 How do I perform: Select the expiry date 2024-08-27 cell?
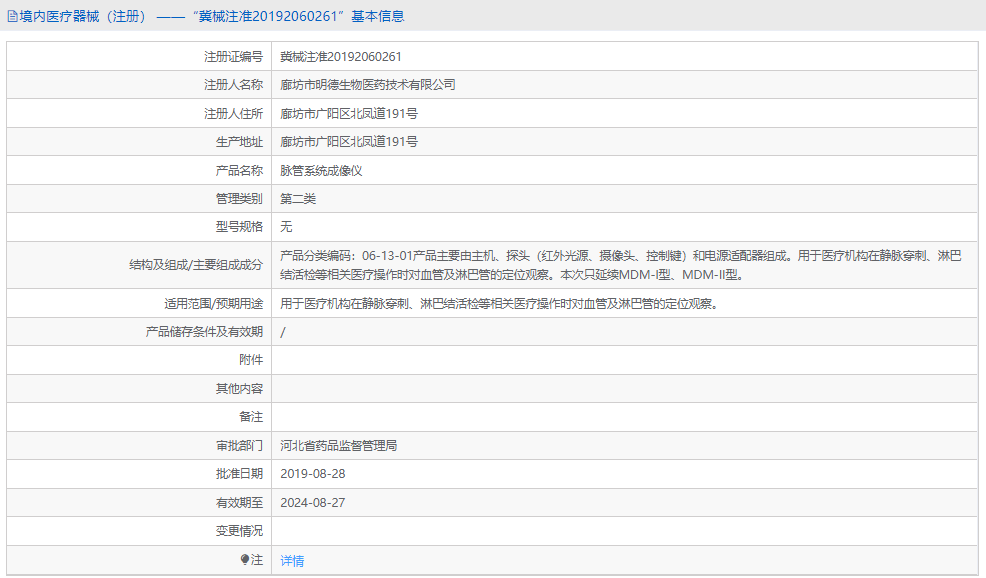316,501
